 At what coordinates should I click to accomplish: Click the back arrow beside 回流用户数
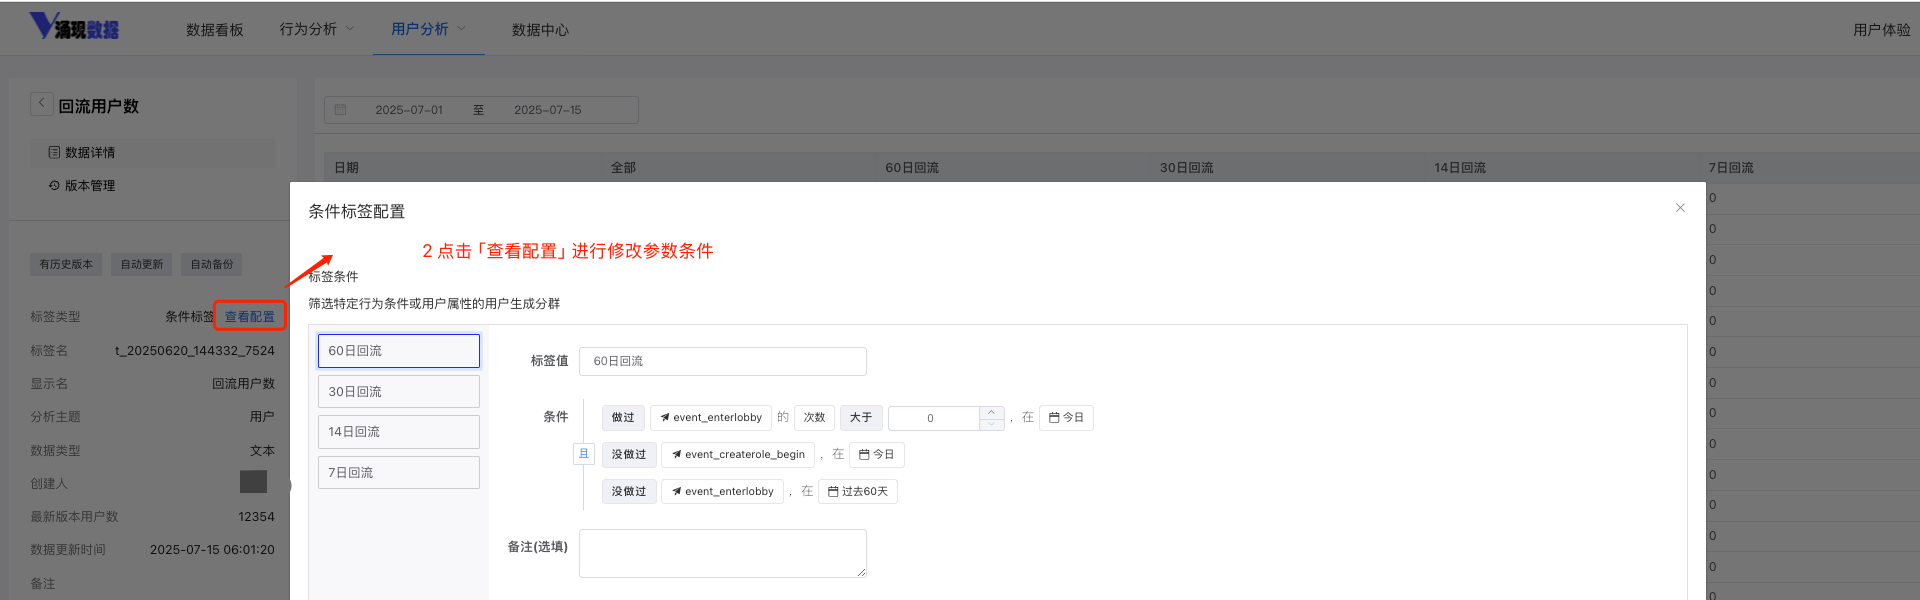(x=41, y=104)
